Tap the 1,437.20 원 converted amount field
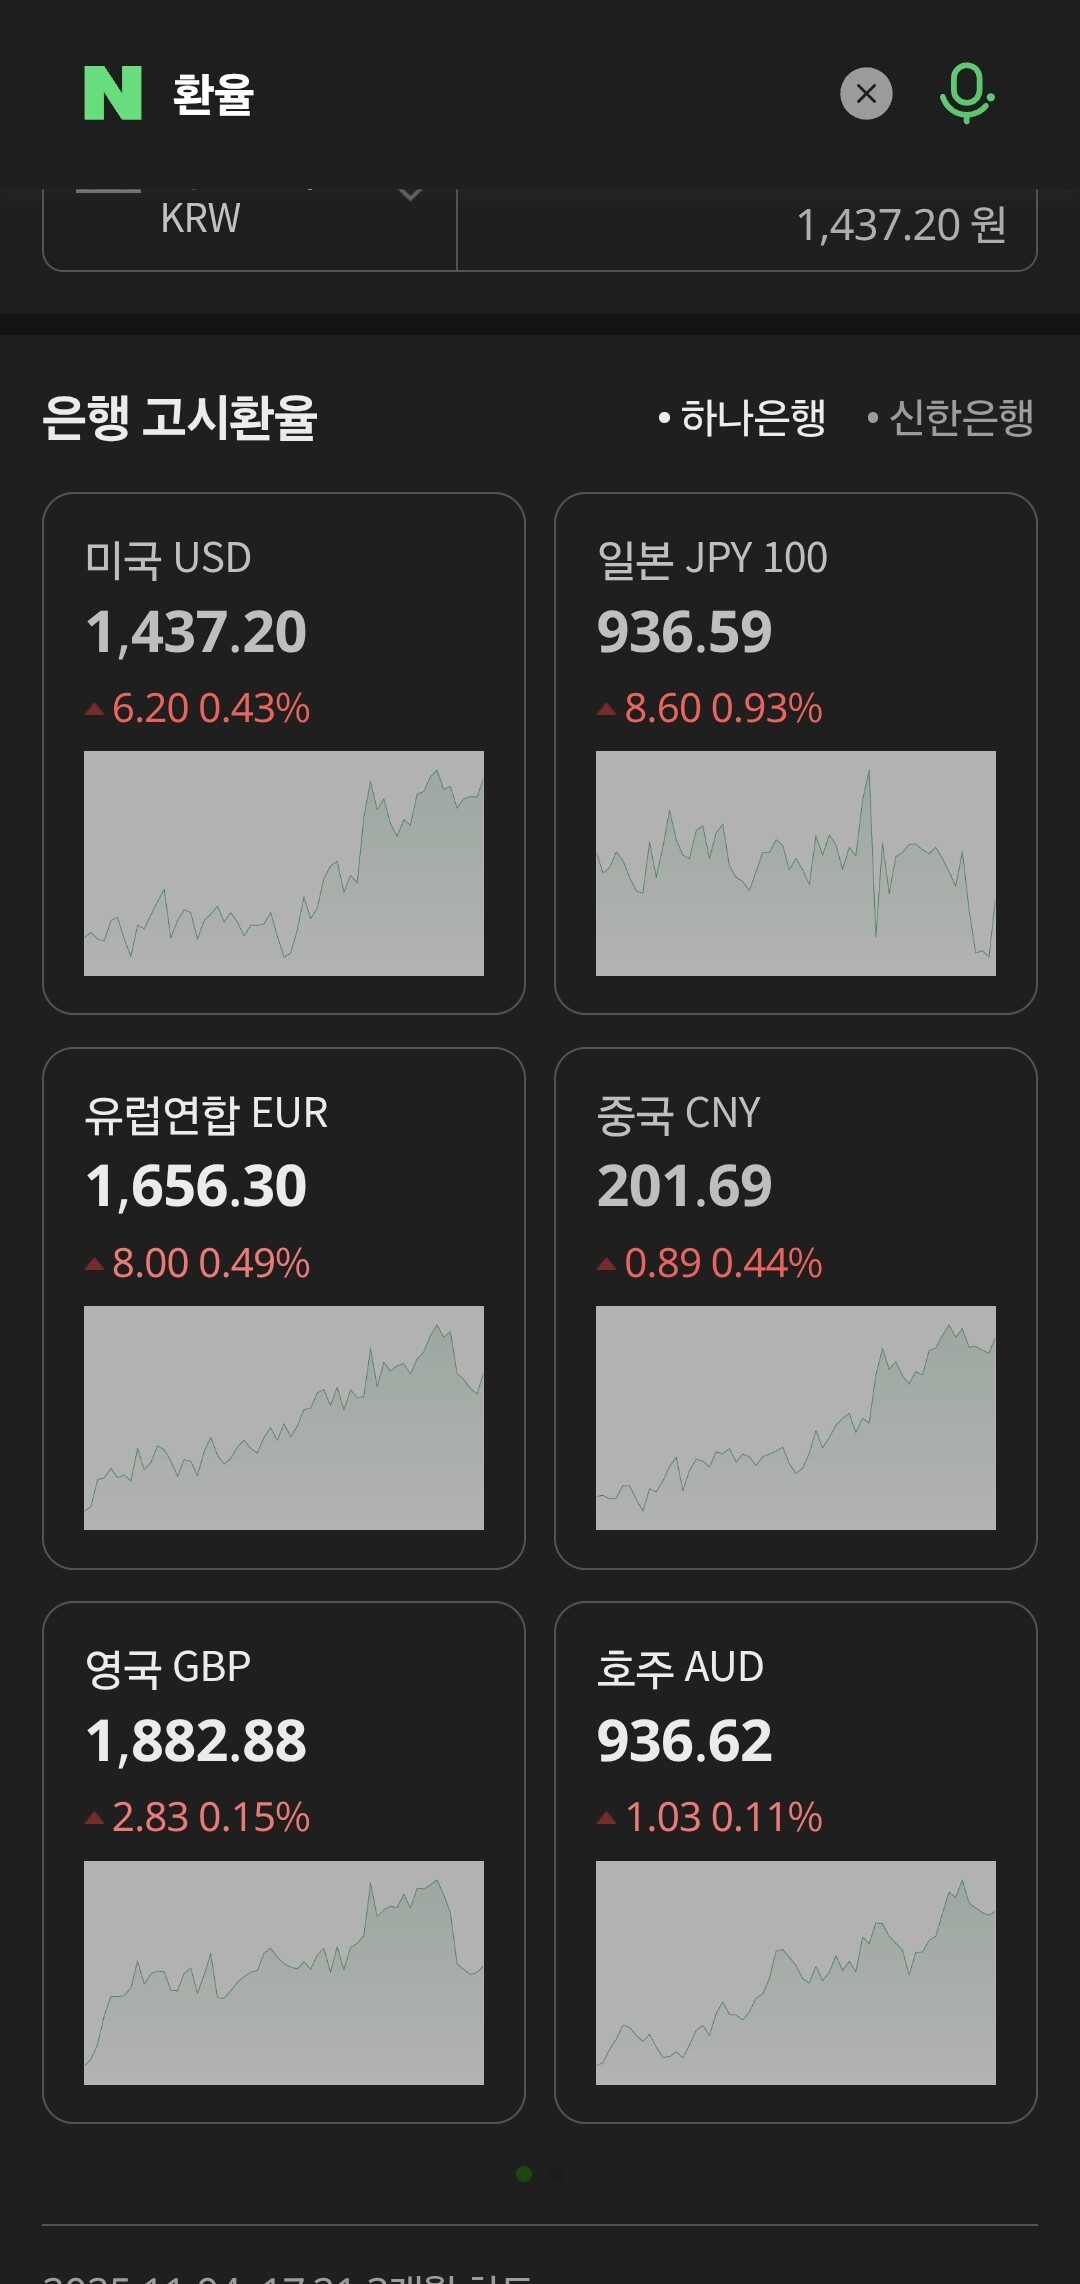 746,226
